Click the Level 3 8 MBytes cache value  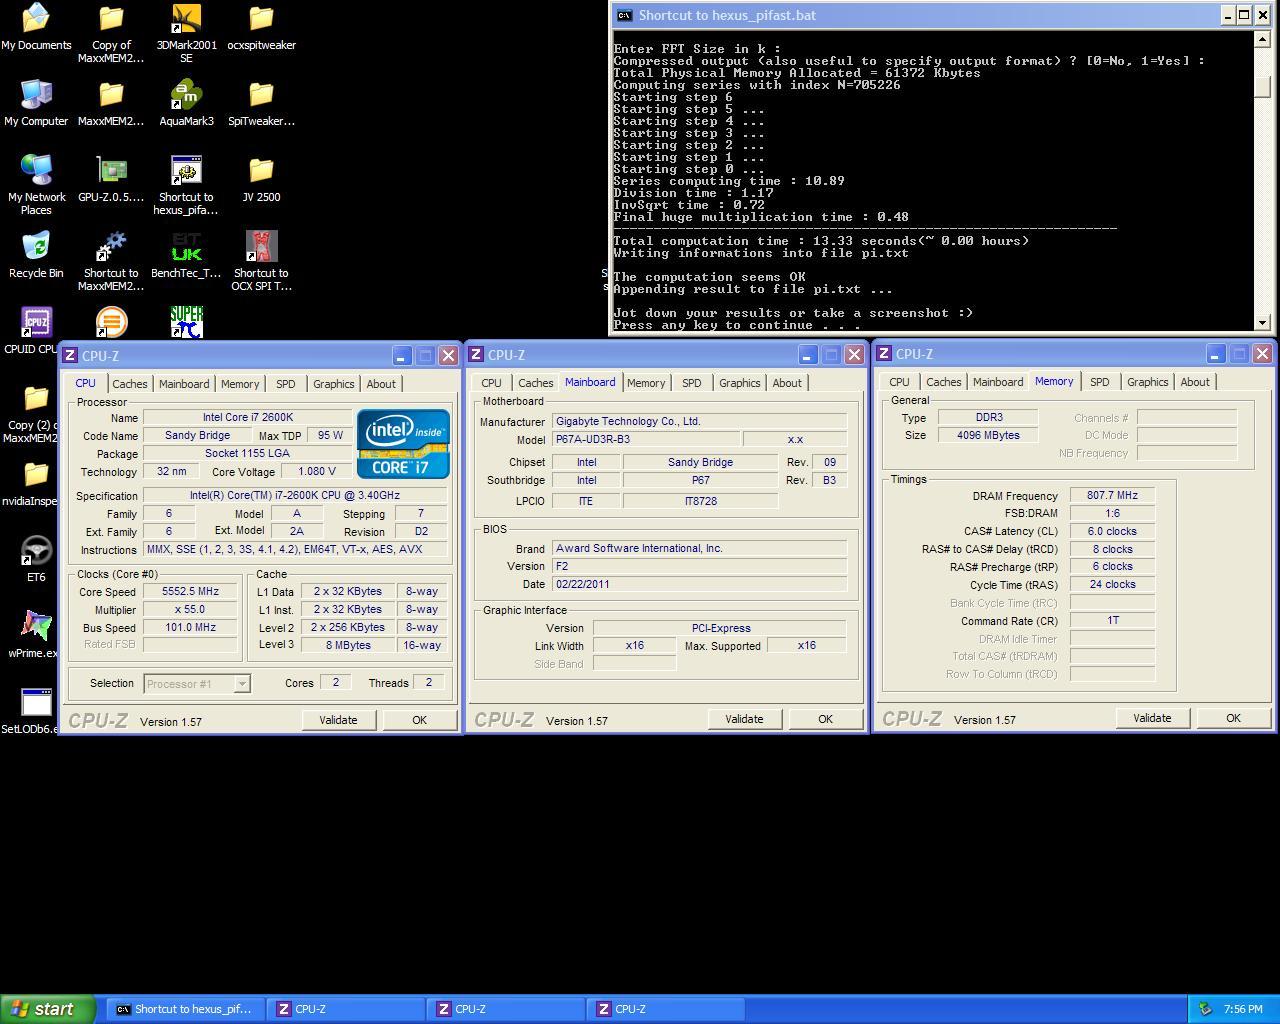[347, 646]
